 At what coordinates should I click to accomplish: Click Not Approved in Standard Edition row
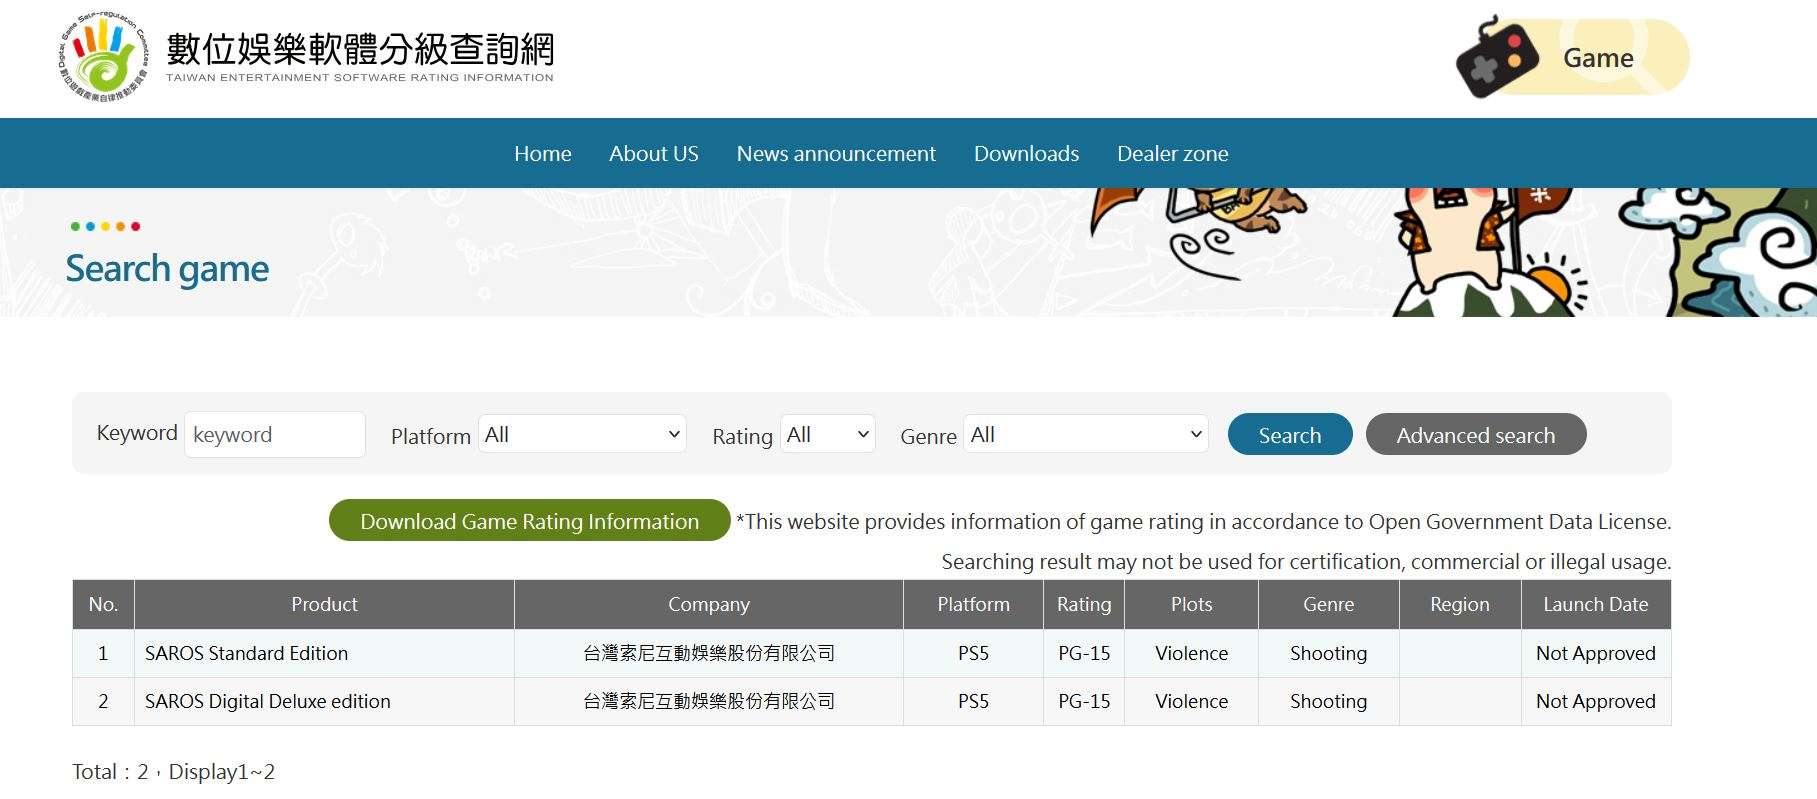[1596, 653]
